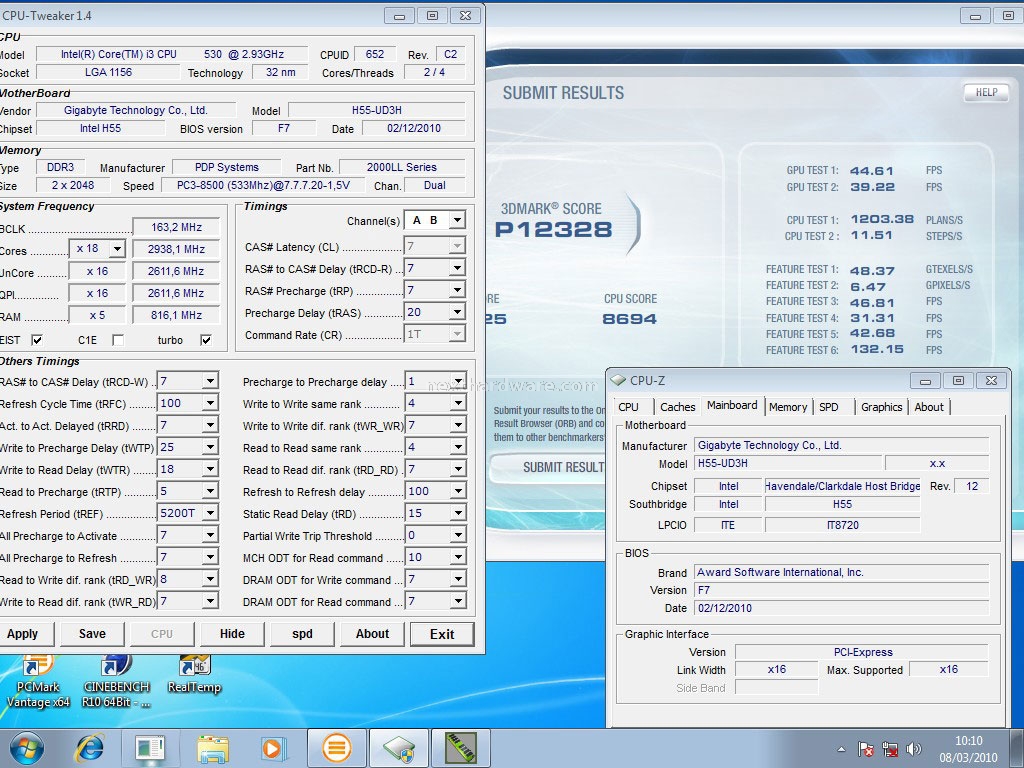Open Refresh to Refresh delay dropdown

tap(458, 491)
